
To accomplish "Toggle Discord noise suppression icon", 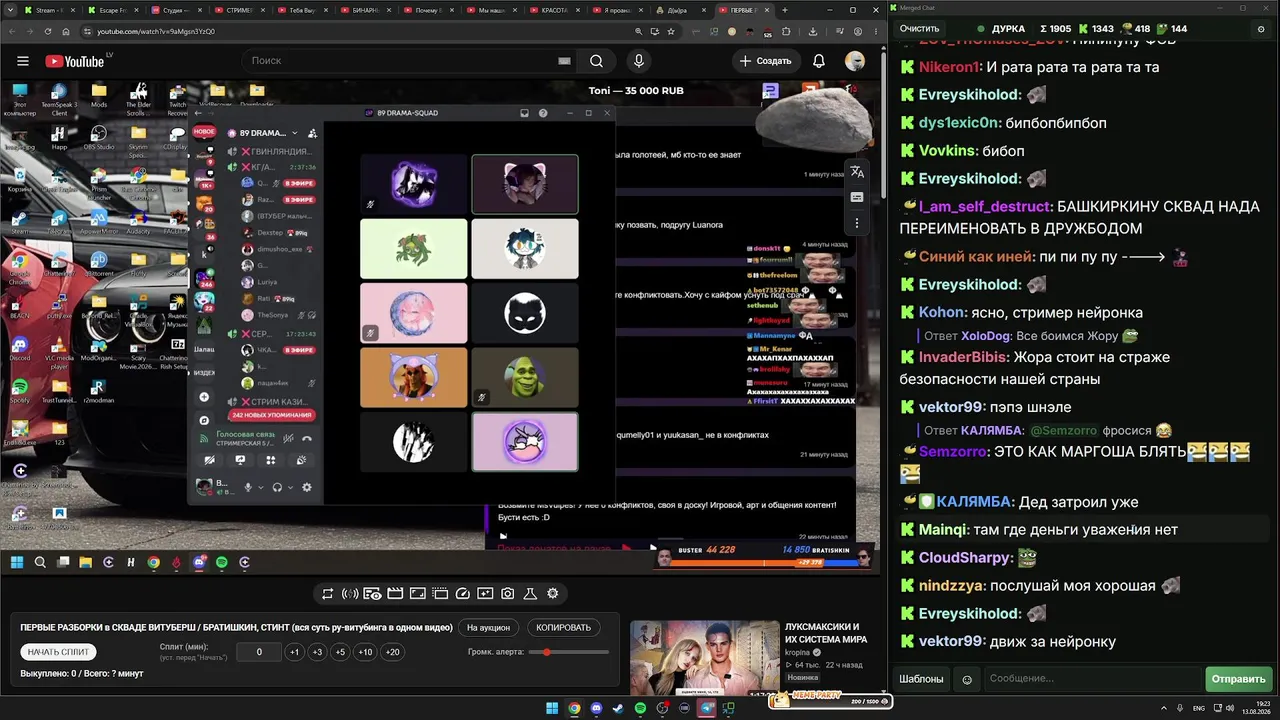I will pyautogui.click(x=289, y=438).
